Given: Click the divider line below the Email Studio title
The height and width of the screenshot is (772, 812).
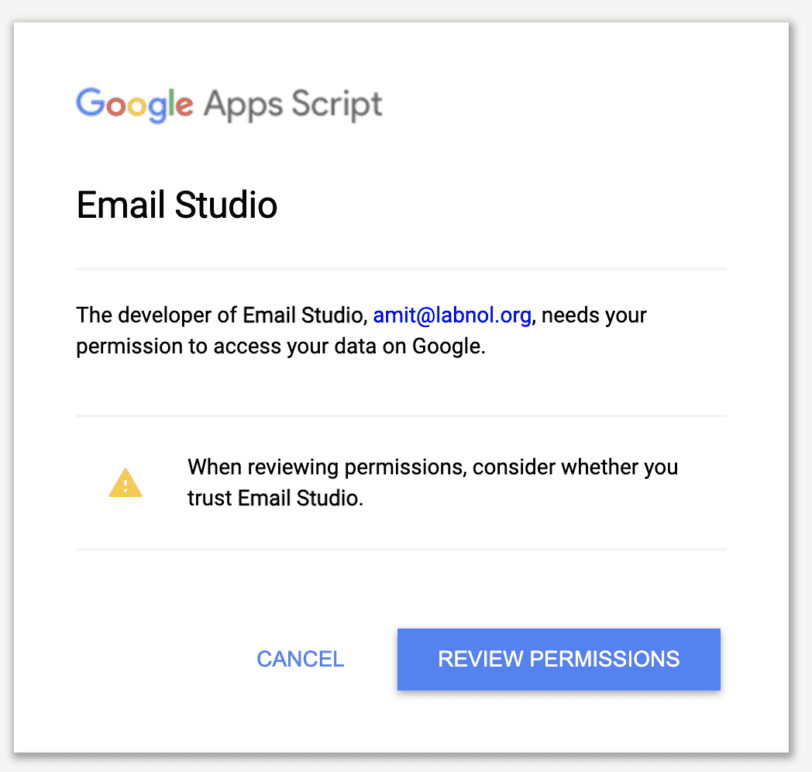Looking at the screenshot, I should pos(401,269).
